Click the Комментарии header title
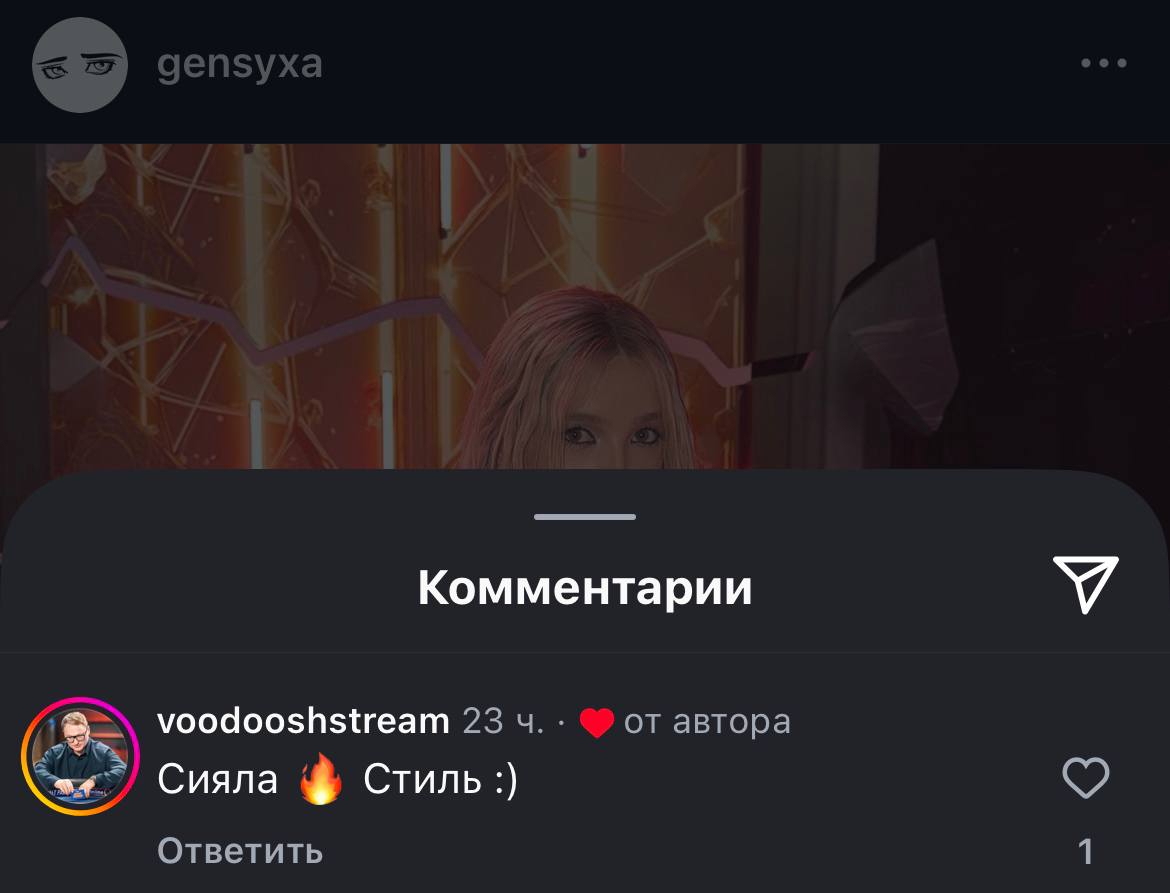This screenshot has height=893, width=1170. [x=585, y=588]
